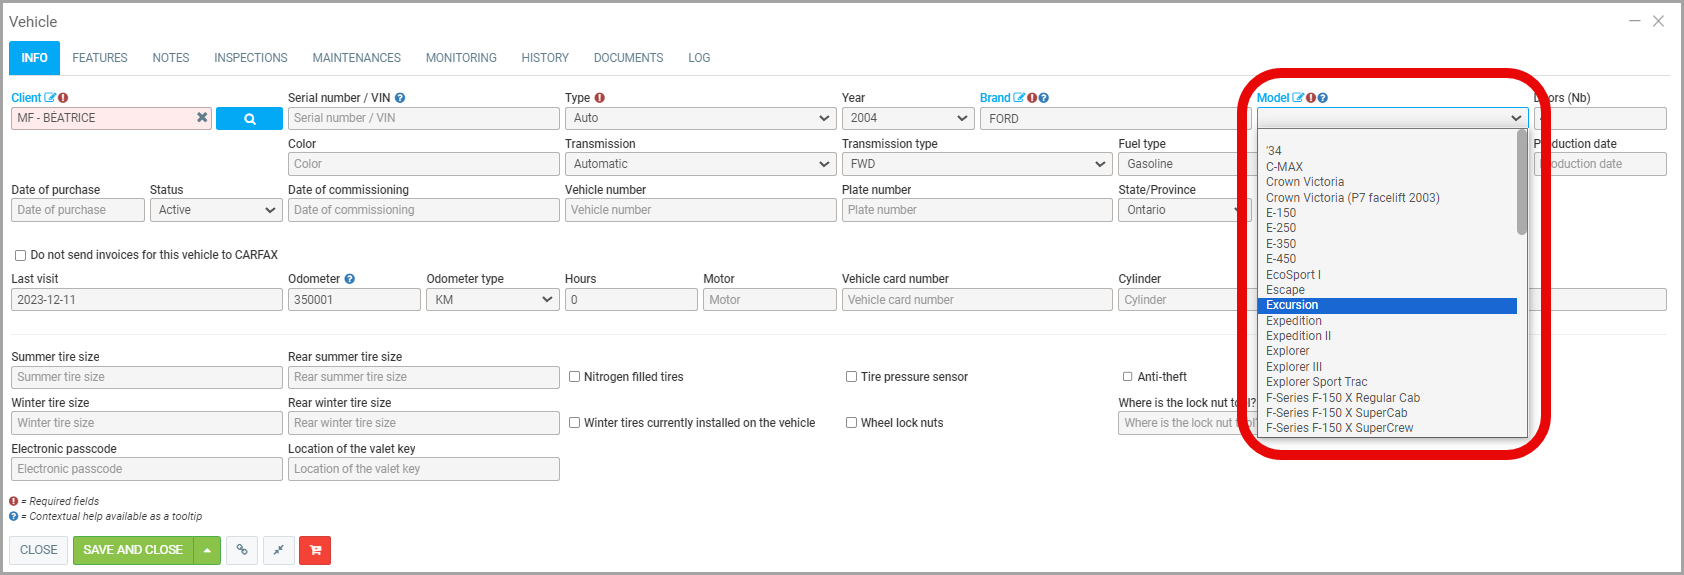Click the edit icon next to Brand

coord(1019,98)
